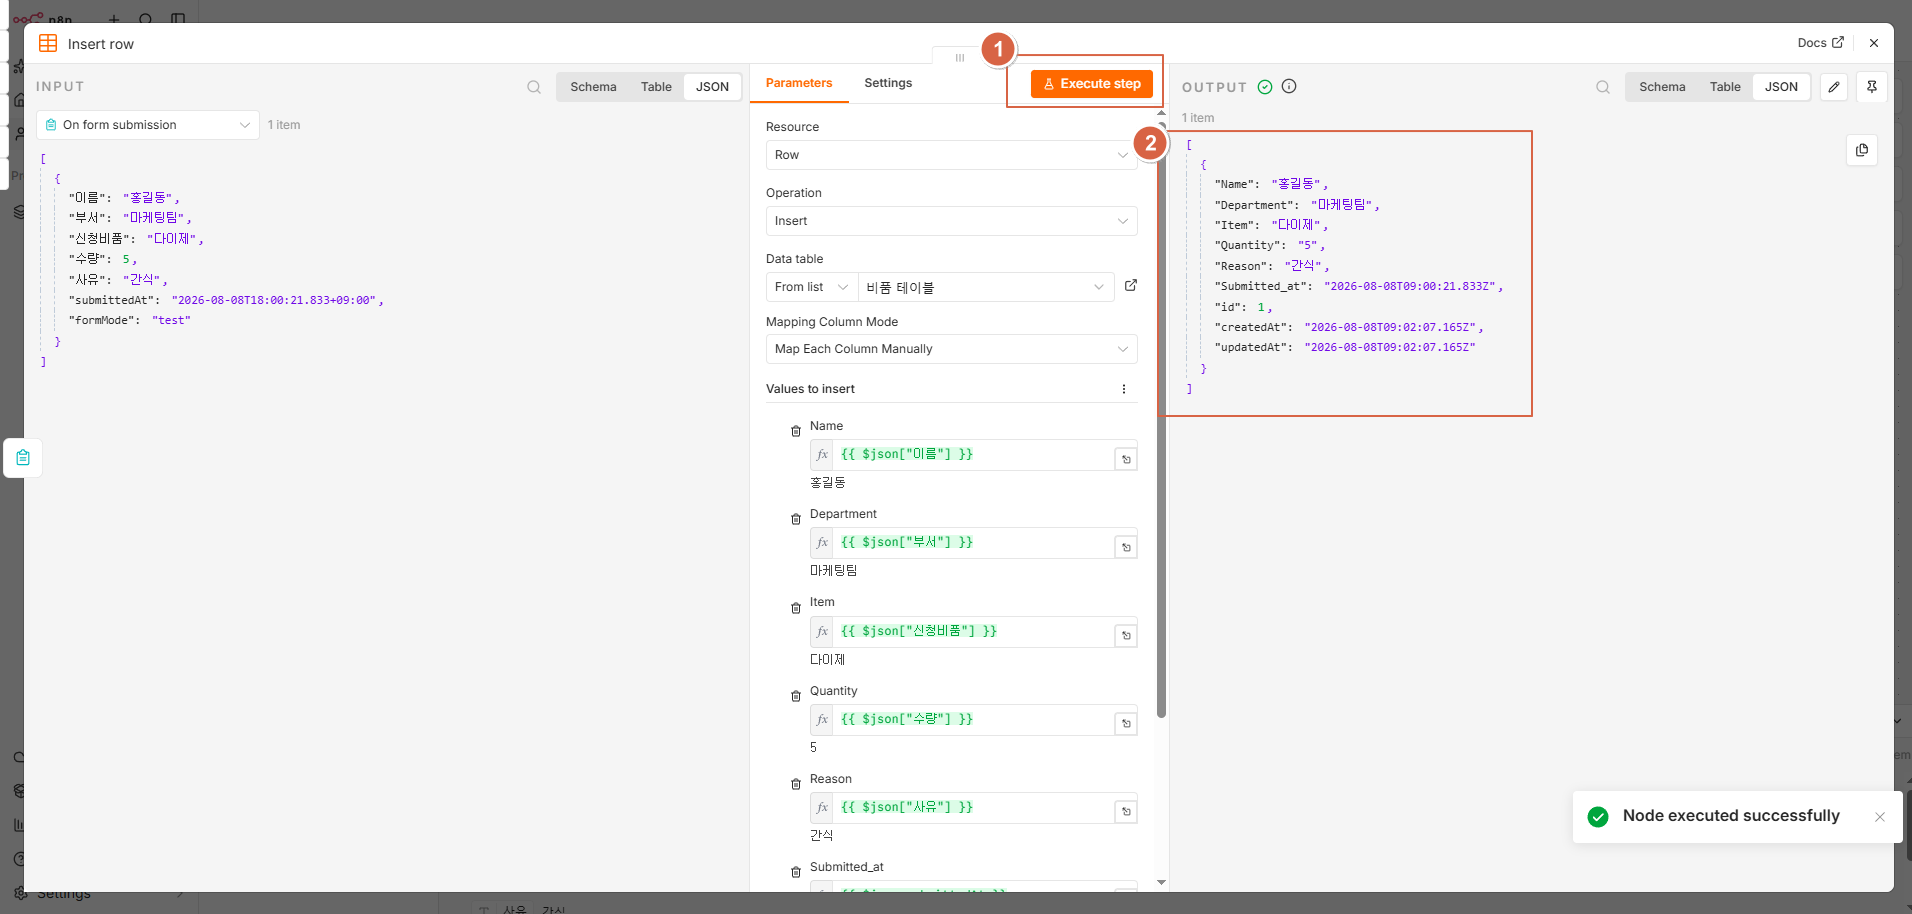
Task: Open expression editor for the Quantity field
Action: (1126, 723)
